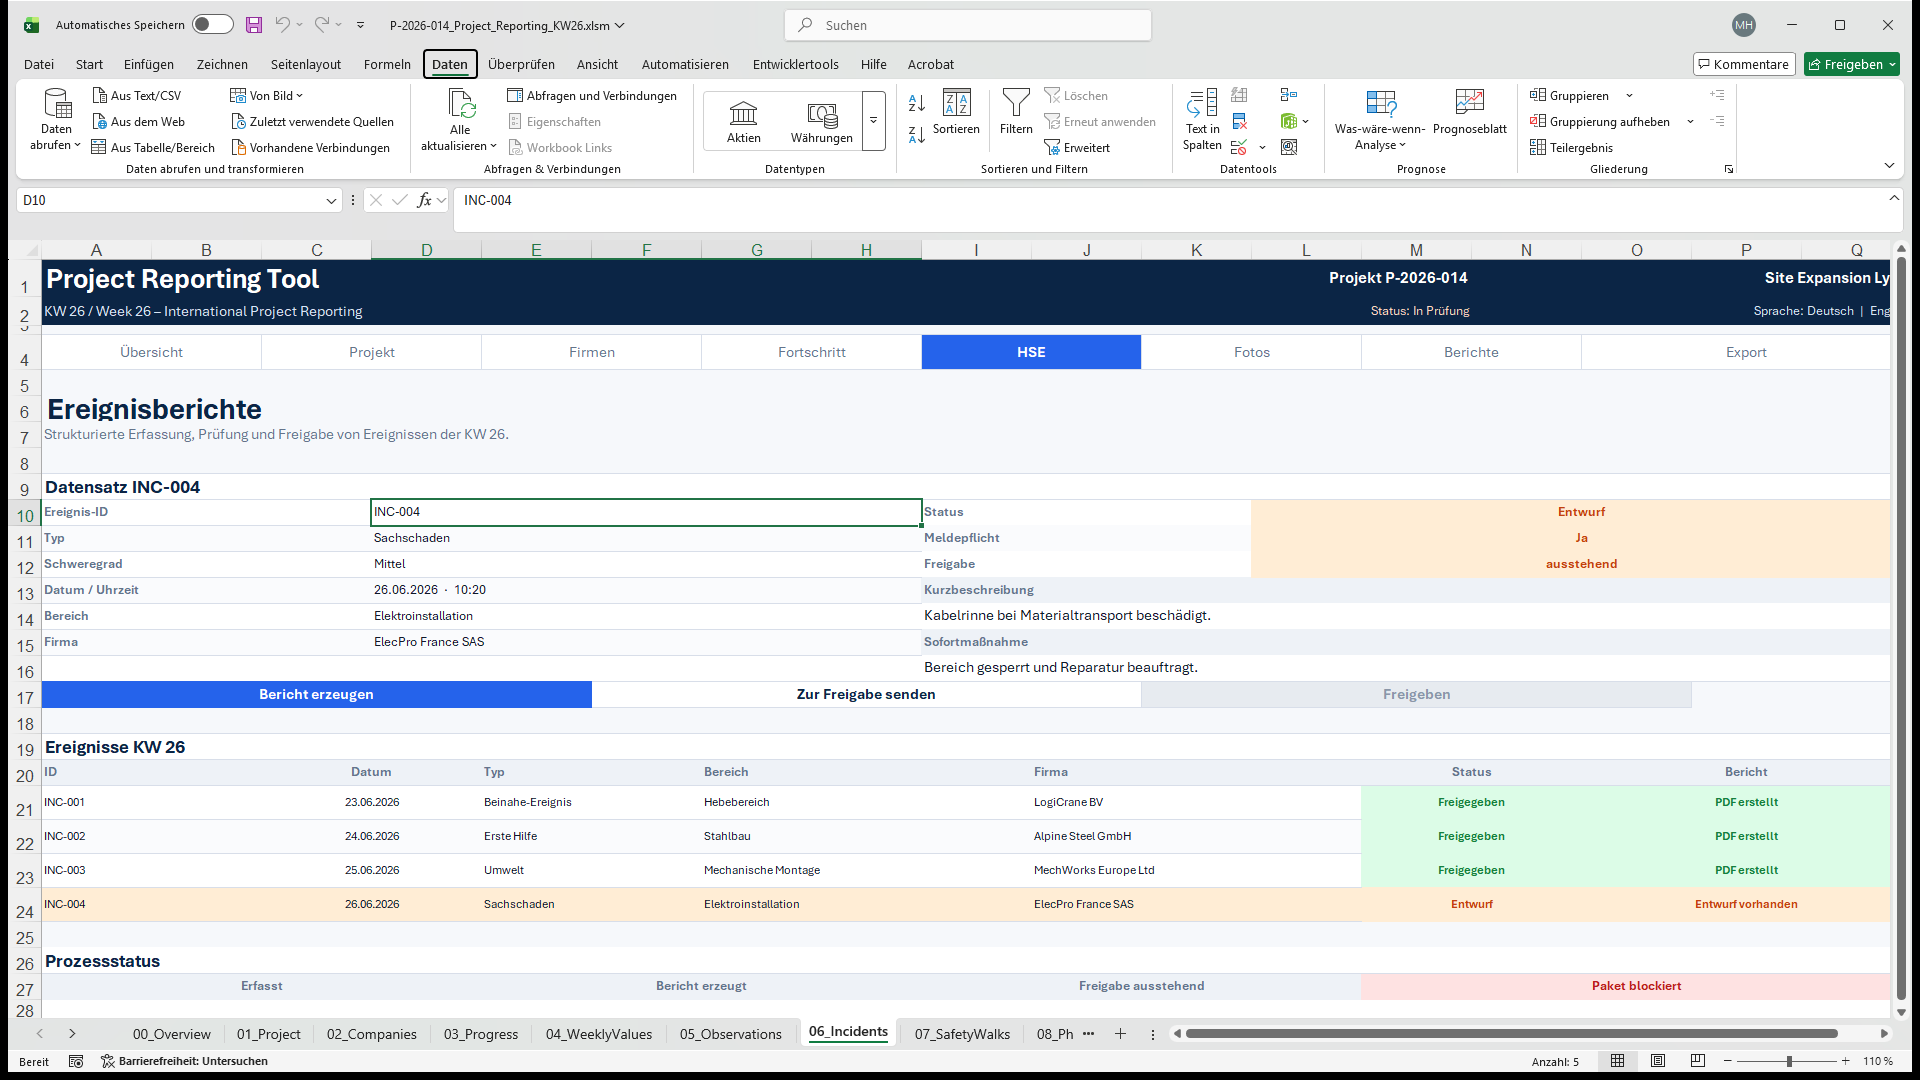Click the Save icon in title bar
Screen dimensions: 1920x1080
(x=254, y=25)
